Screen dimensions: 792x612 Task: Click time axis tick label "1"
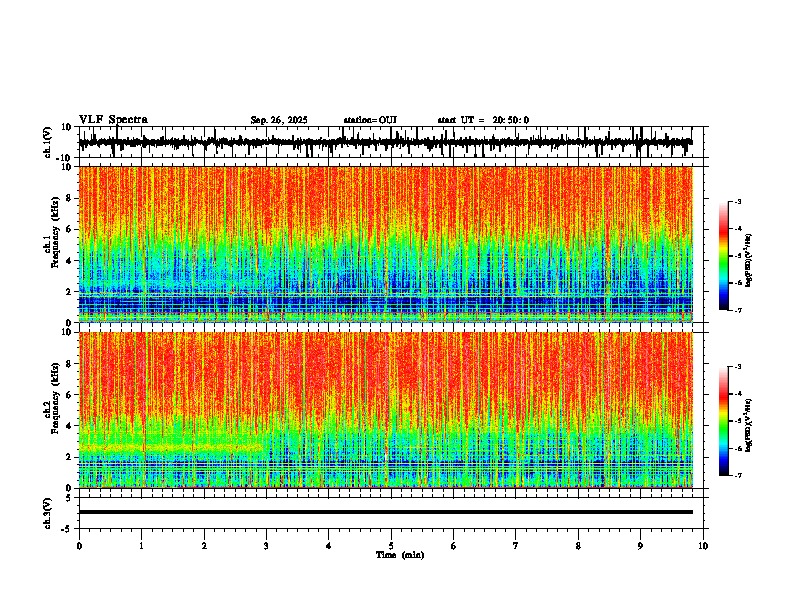[141, 546]
